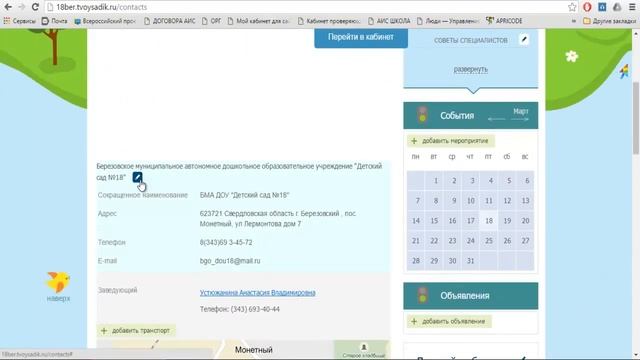
Task: Open the ОРГ bookmark
Action: coord(211,21)
